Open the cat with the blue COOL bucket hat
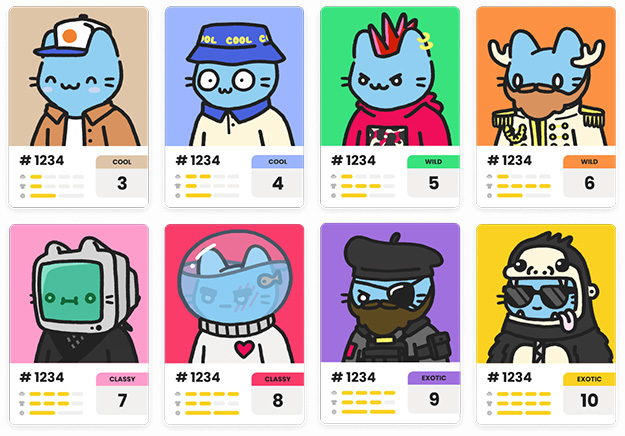Screen dimensions: 625x436 click(x=234, y=77)
